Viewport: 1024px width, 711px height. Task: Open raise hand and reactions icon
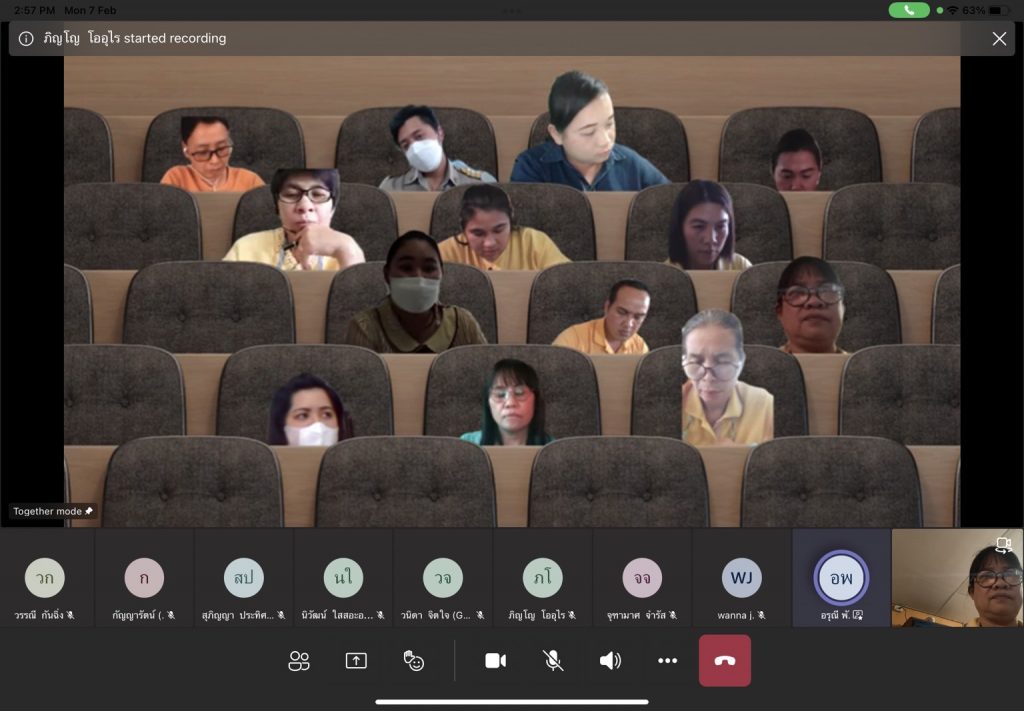[413, 661]
